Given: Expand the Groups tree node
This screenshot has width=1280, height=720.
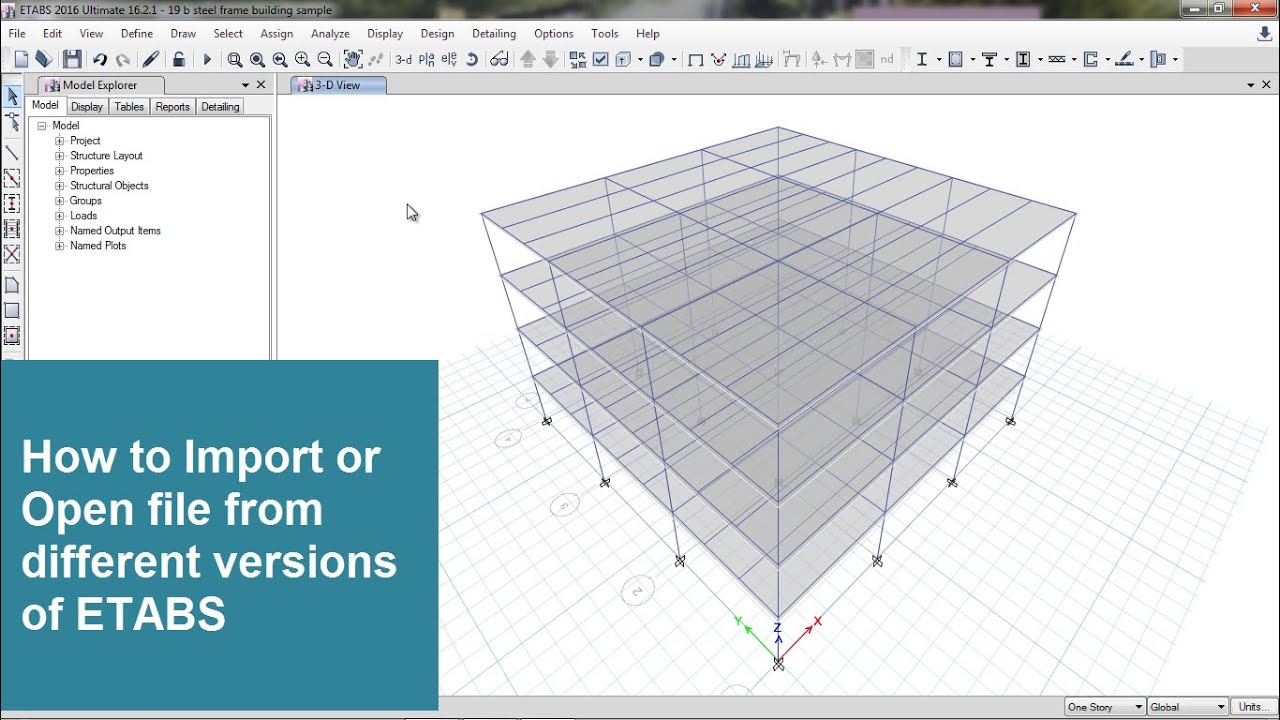Looking at the screenshot, I should [60, 201].
